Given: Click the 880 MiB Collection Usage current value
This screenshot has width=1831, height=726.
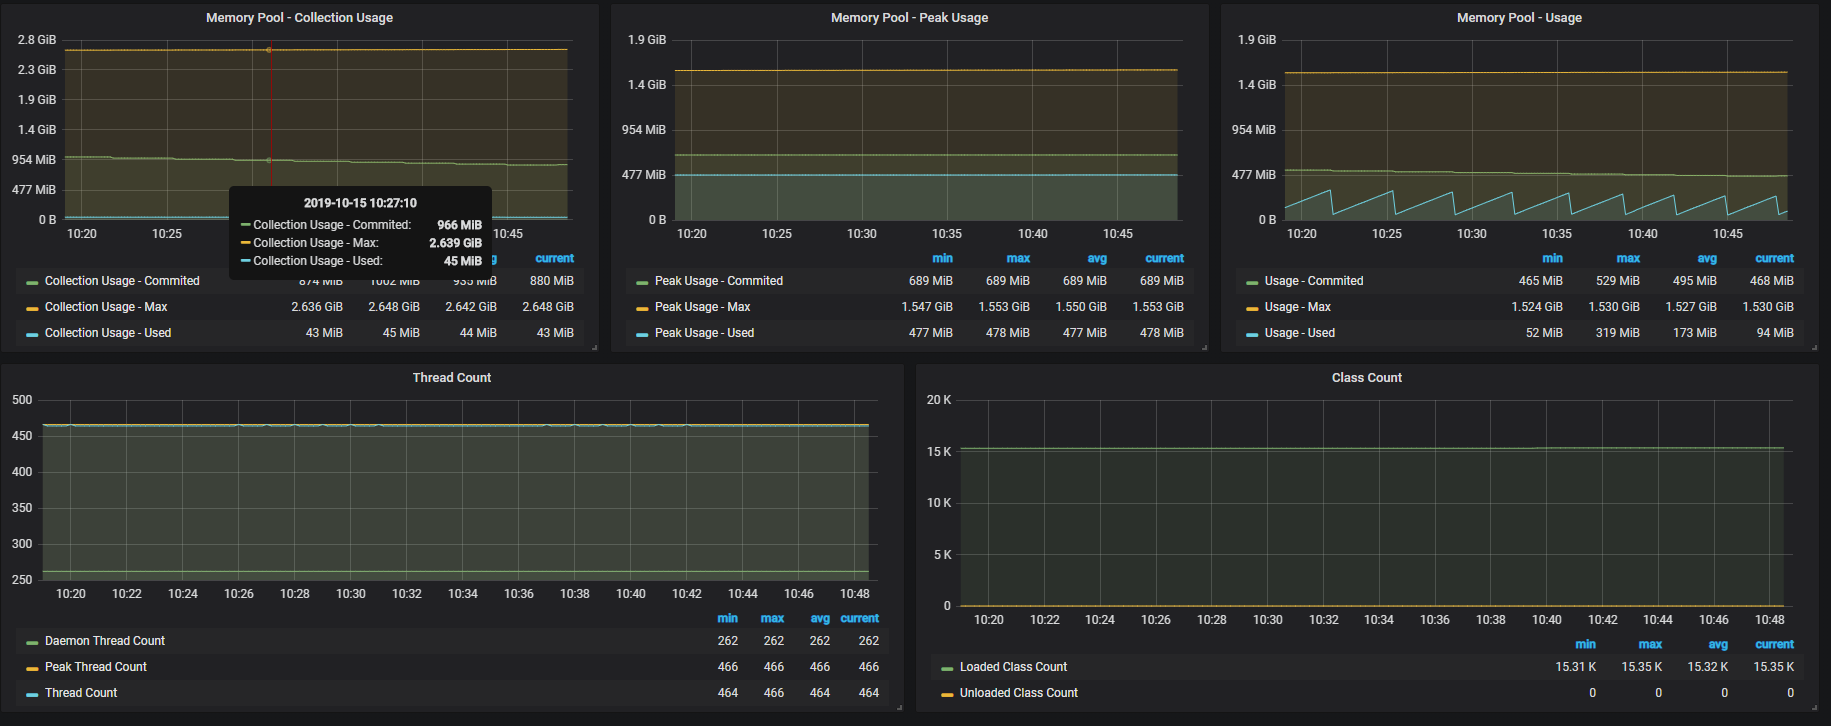Looking at the screenshot, I should (552, 281).
